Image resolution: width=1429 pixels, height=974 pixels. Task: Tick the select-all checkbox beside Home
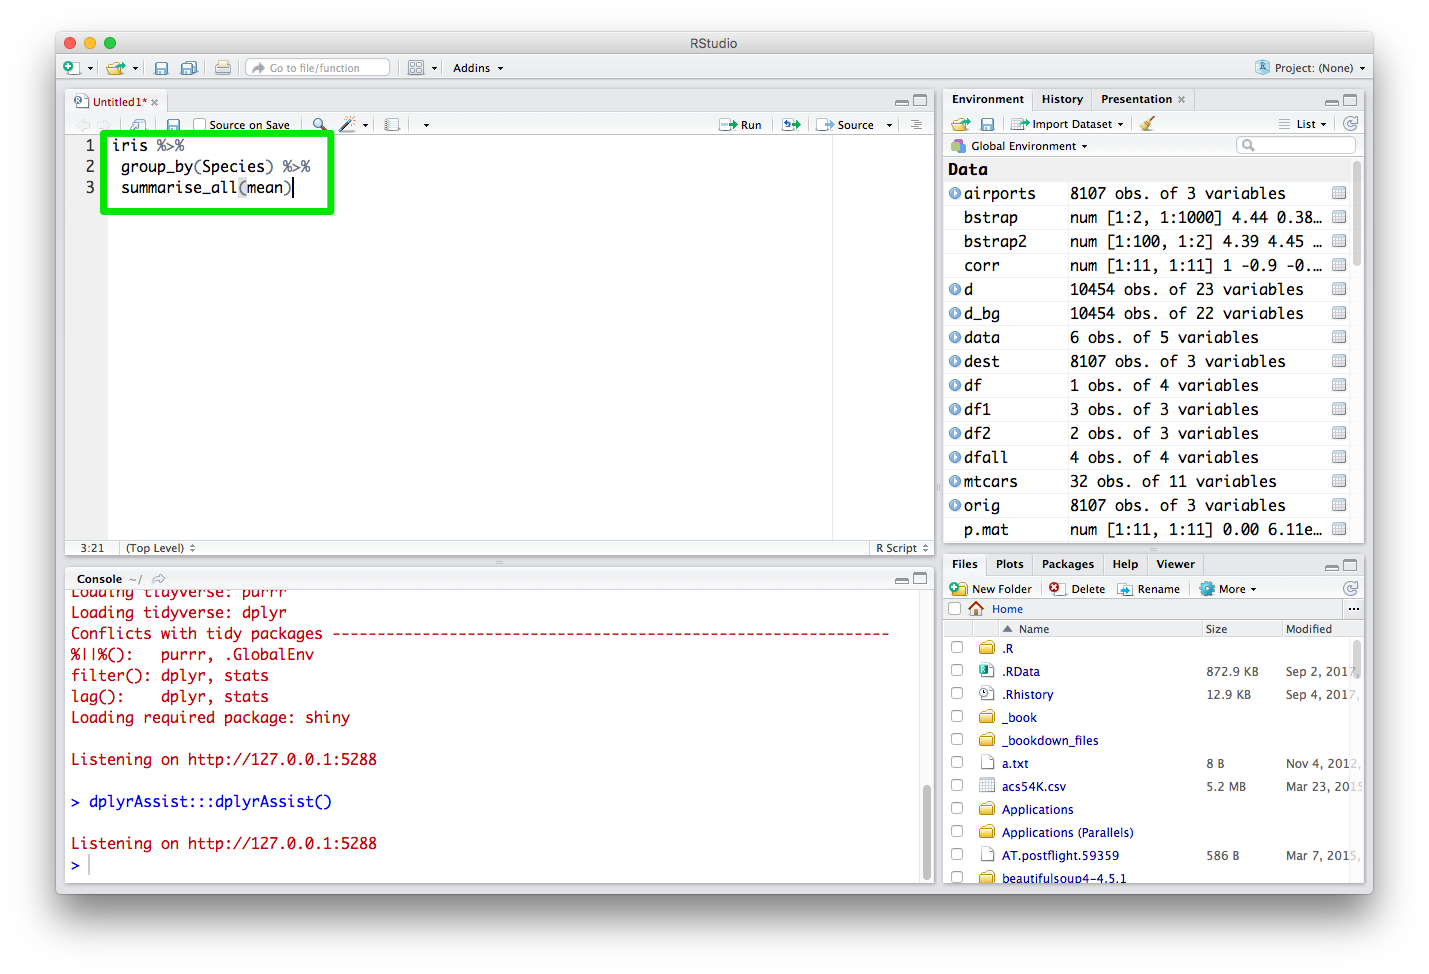click(x=954, y=609)
